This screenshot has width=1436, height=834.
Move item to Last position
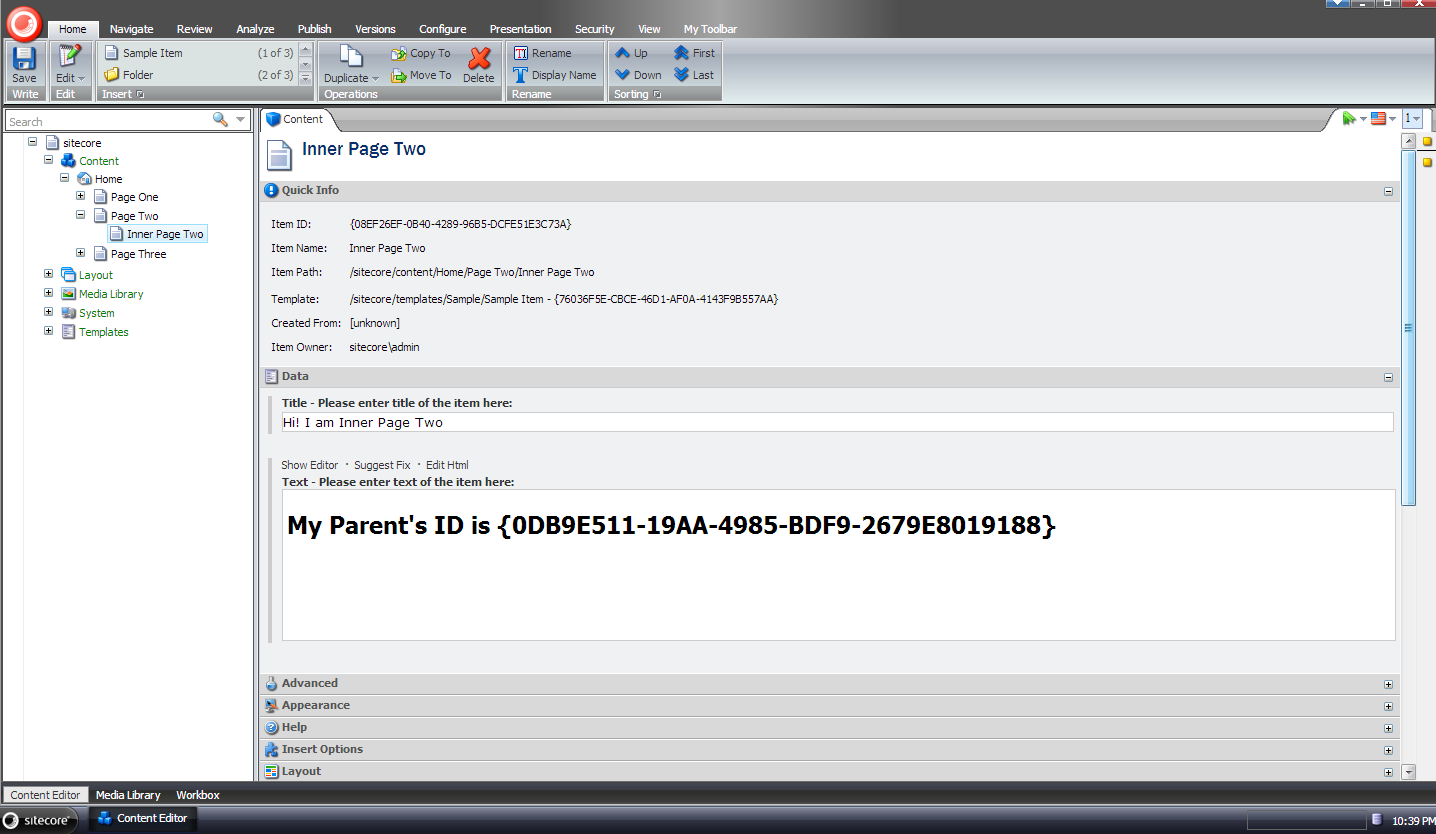pyautogui.click(x=694, y=75)
